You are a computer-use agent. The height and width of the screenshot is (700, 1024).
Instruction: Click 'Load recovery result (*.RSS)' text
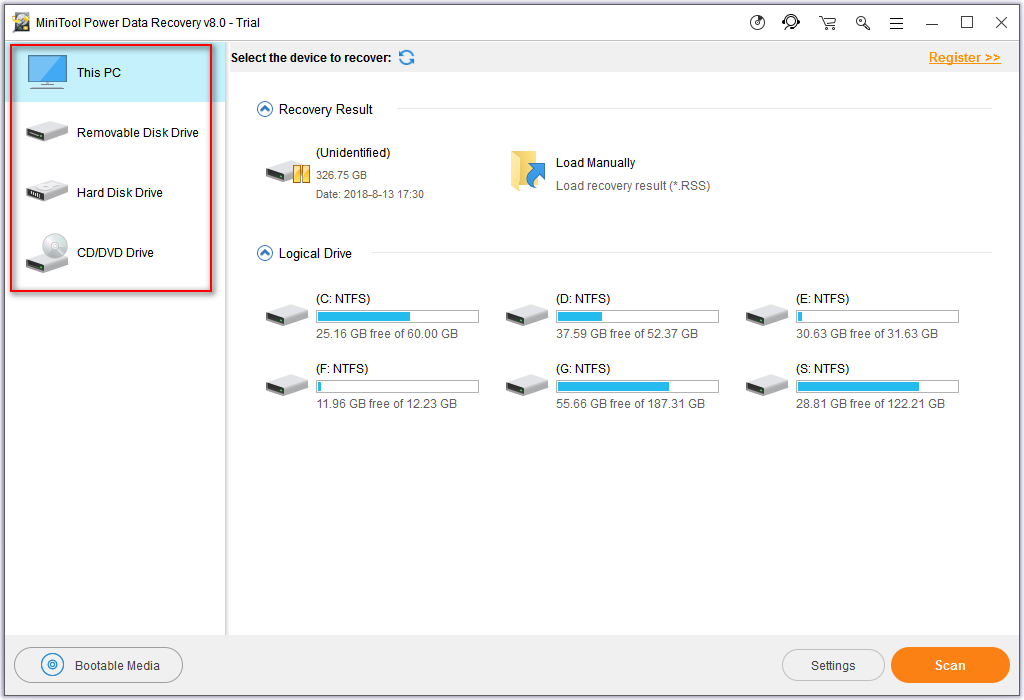pos(633,186)
